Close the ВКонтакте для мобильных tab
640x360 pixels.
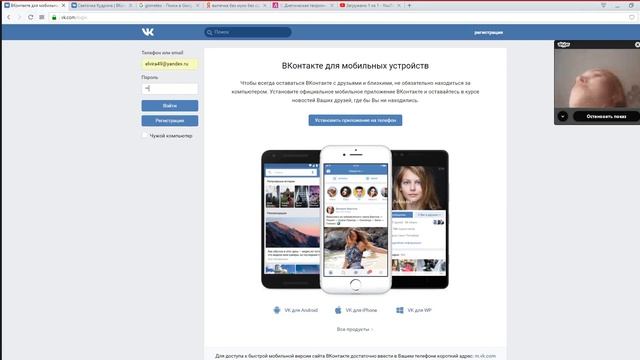63,6
